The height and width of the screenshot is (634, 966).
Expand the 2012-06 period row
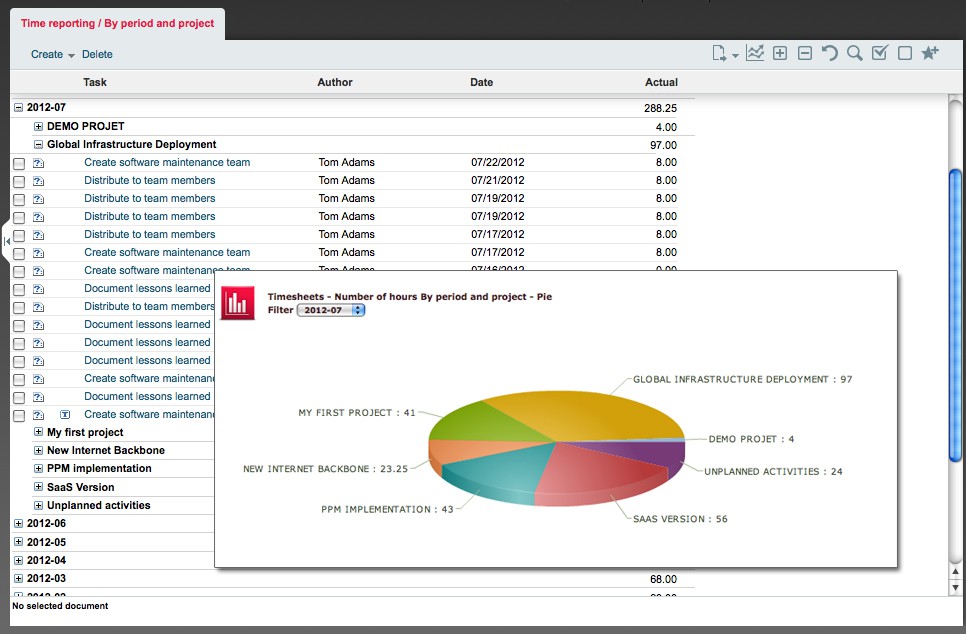tap(18, 524)
